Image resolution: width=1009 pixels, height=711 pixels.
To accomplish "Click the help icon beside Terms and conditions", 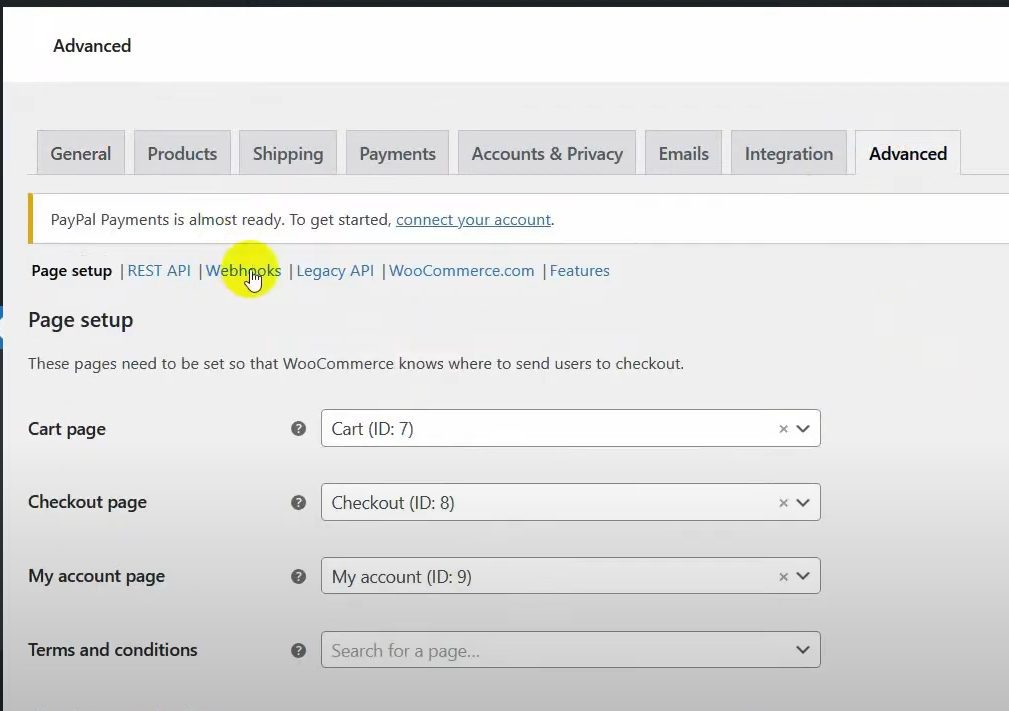I will (x=298, y=650).
